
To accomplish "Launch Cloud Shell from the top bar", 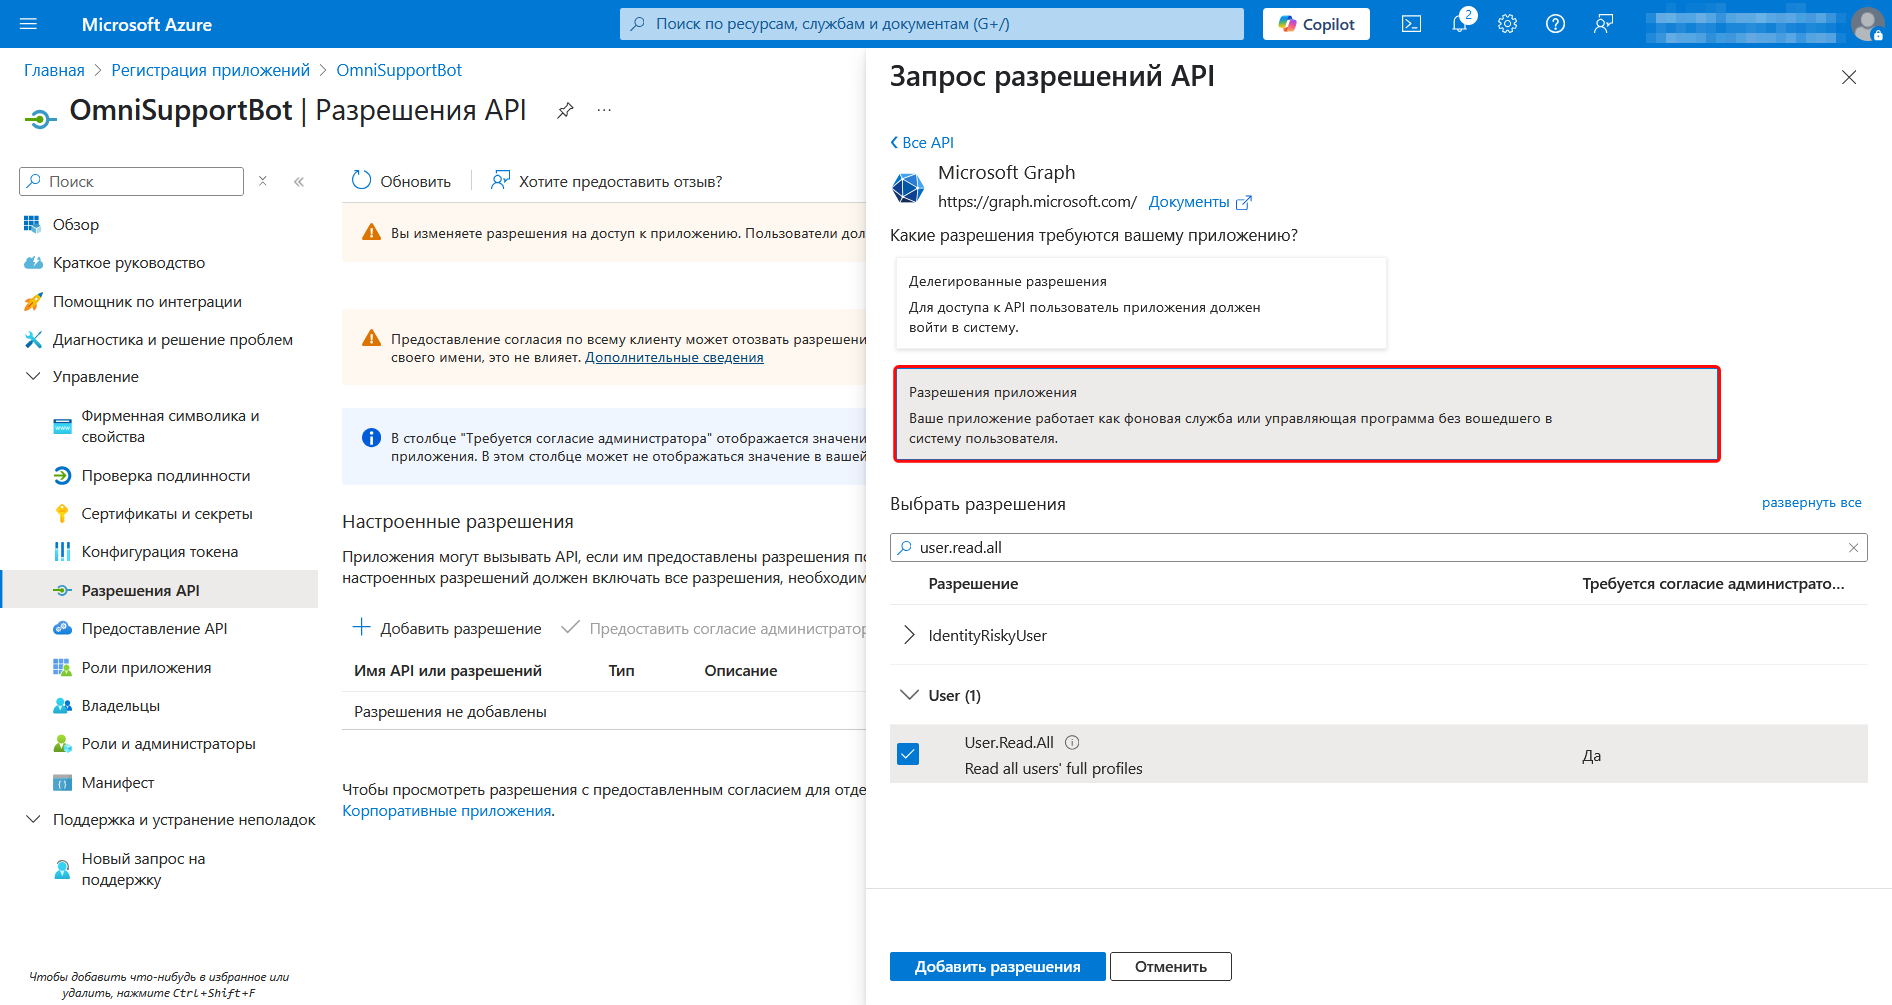I will 1411,24.
